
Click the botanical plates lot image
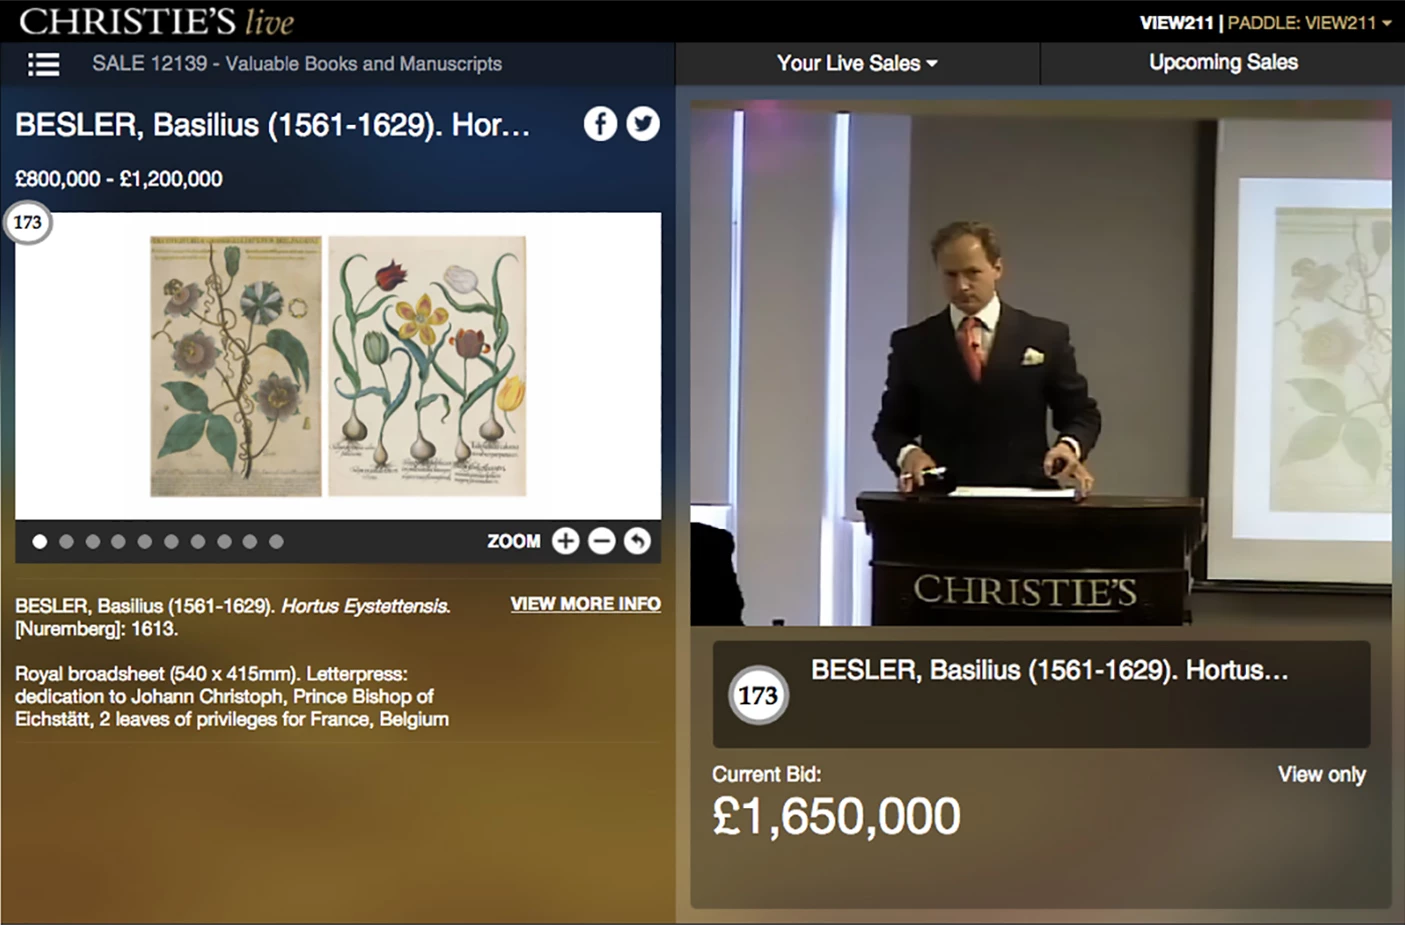point(338,366)
